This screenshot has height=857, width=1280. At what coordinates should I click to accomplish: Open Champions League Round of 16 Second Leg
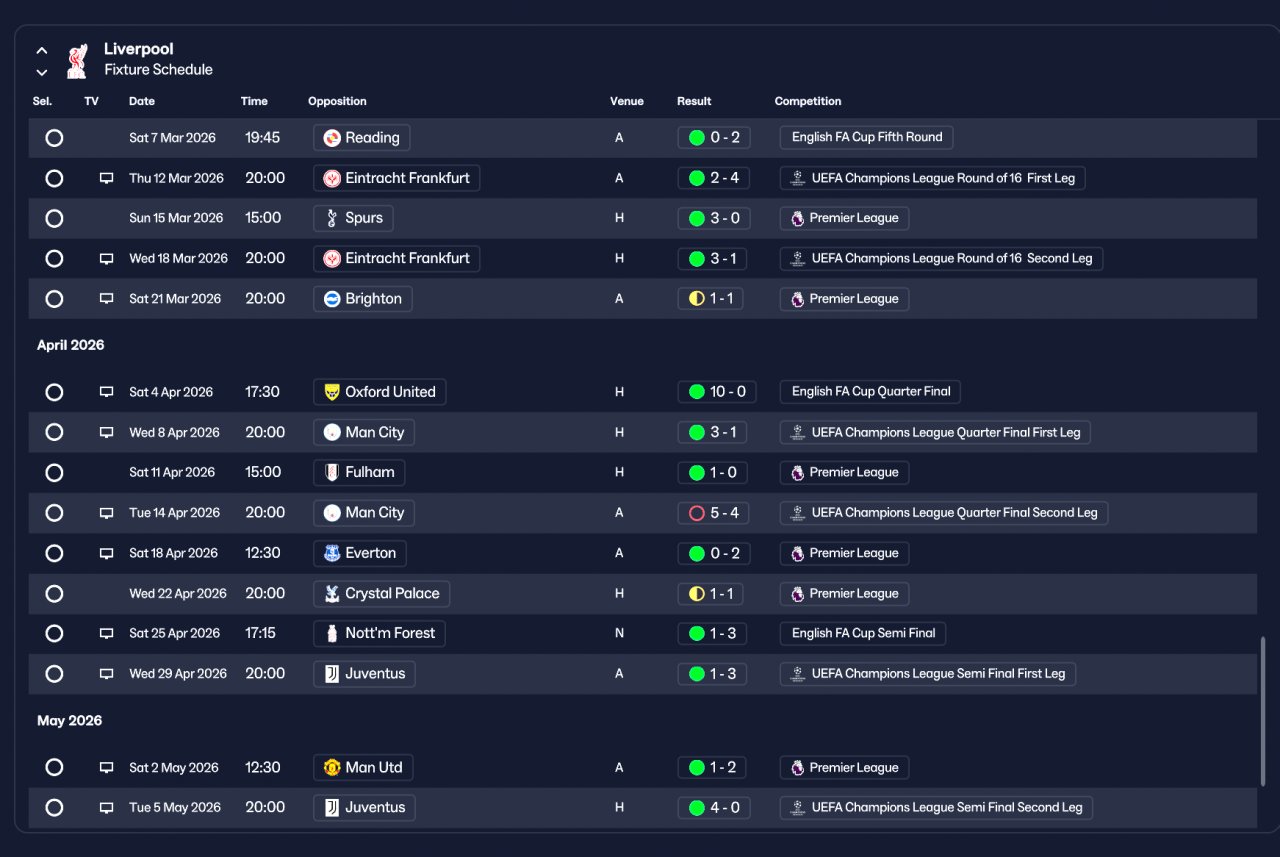pos(941,259)
